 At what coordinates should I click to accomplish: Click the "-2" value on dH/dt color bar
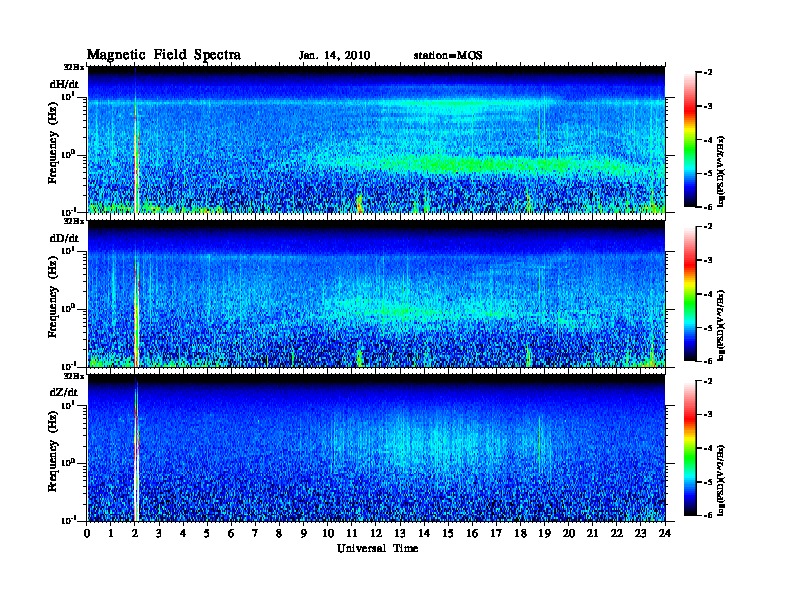click(x=709, y=73)
